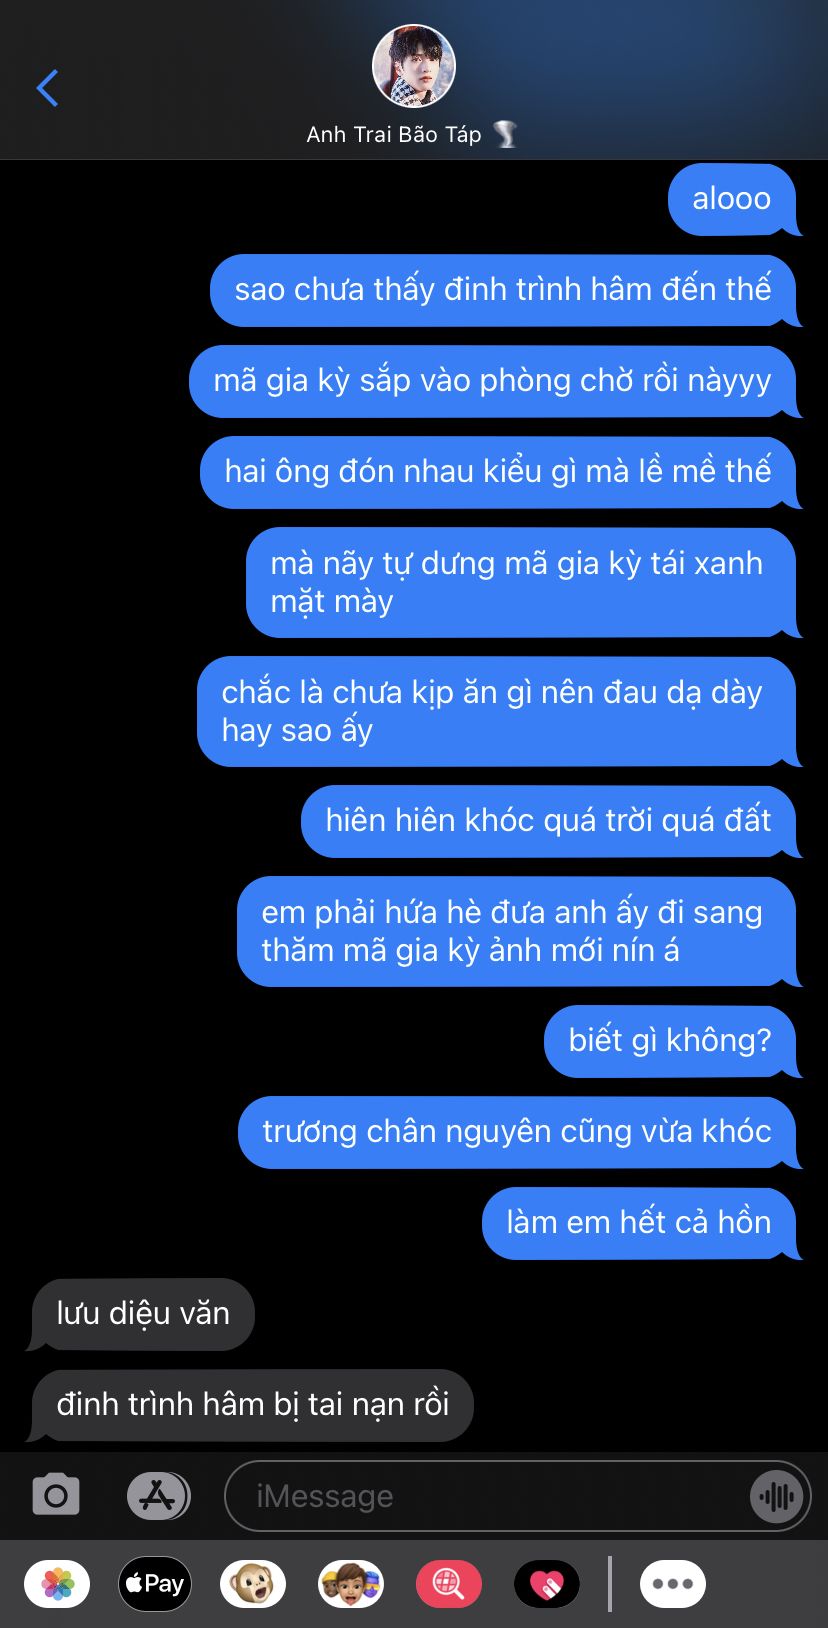Open the App Store apps icon
This screenshot has height=1628, width=828.
click(158, 1496)
